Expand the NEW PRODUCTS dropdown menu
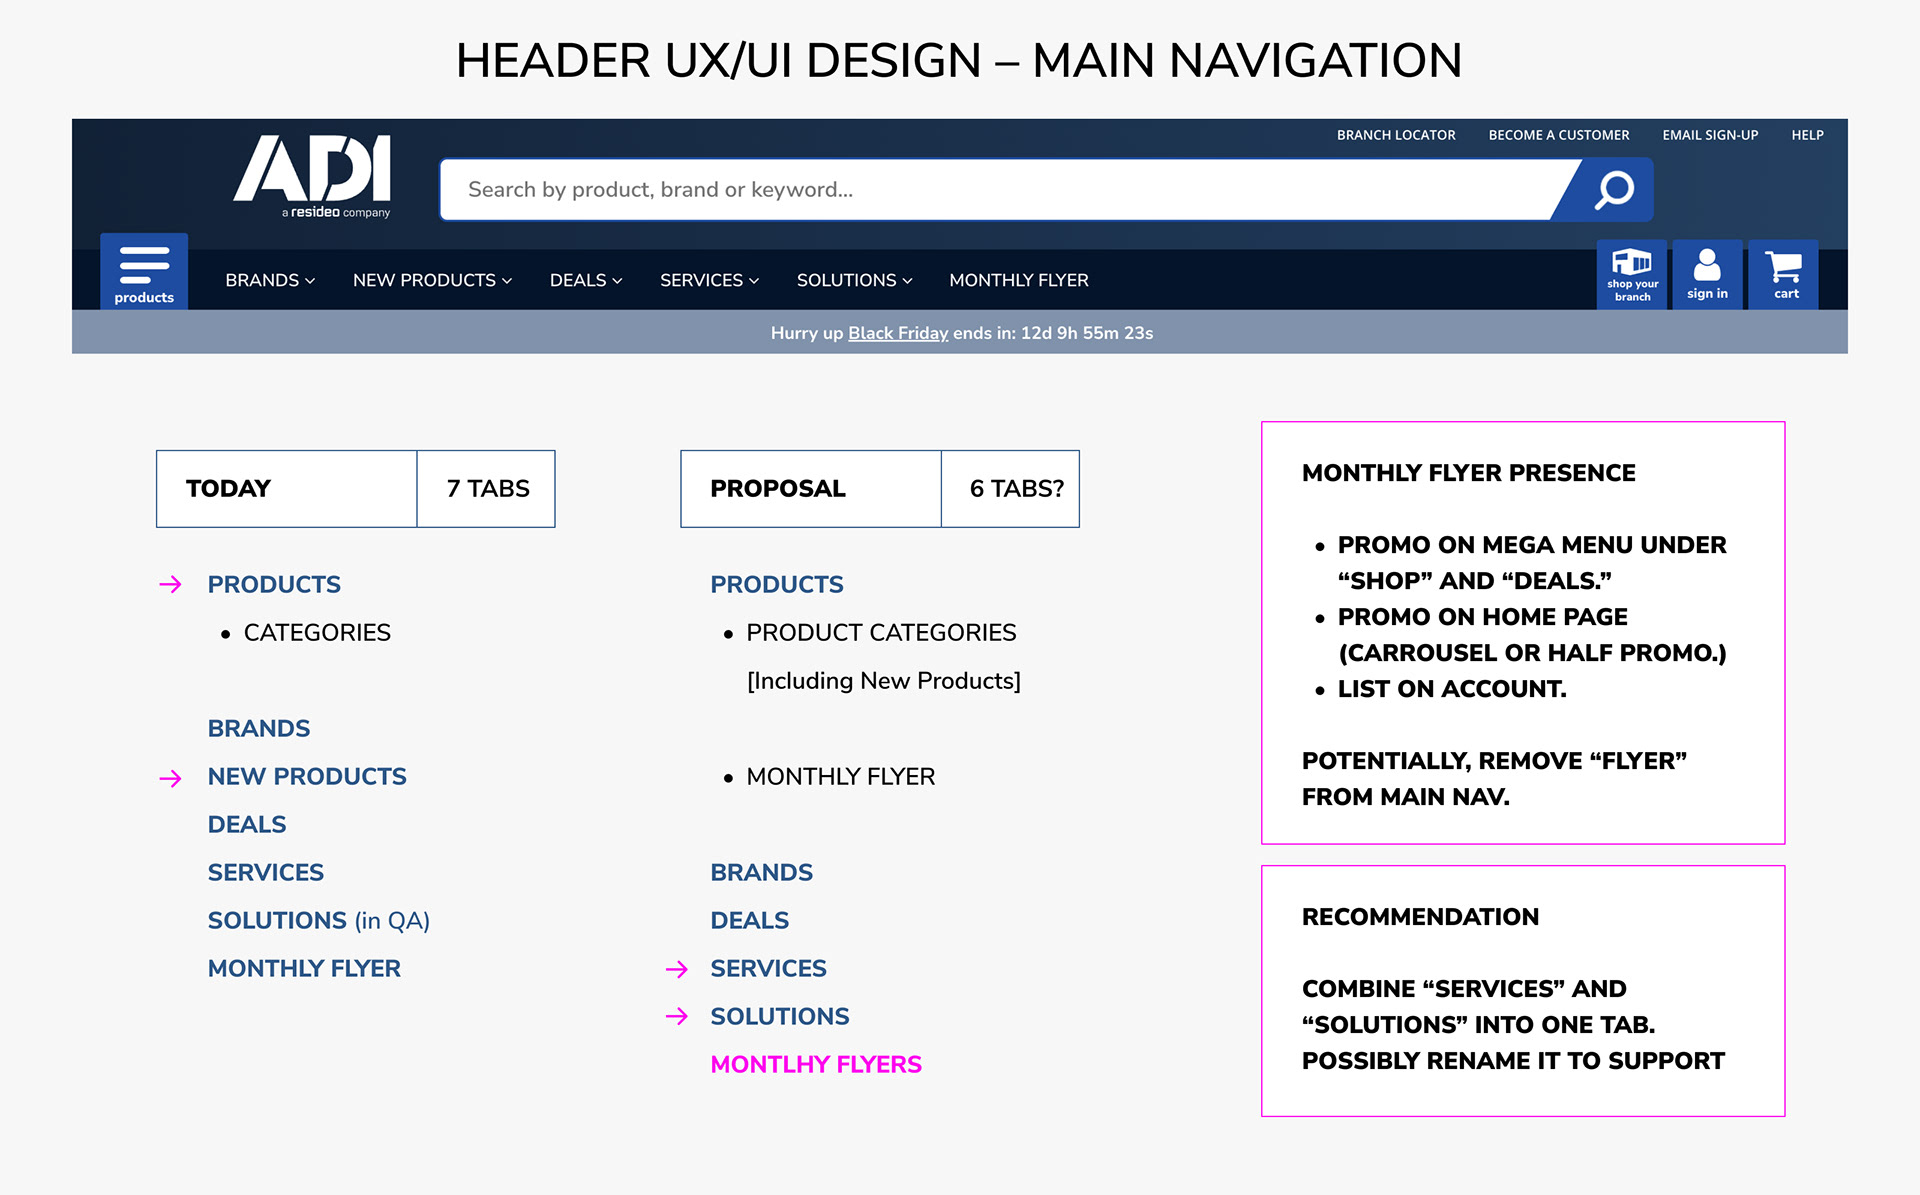1920x1195 pixels. click(x=432, y=280)
